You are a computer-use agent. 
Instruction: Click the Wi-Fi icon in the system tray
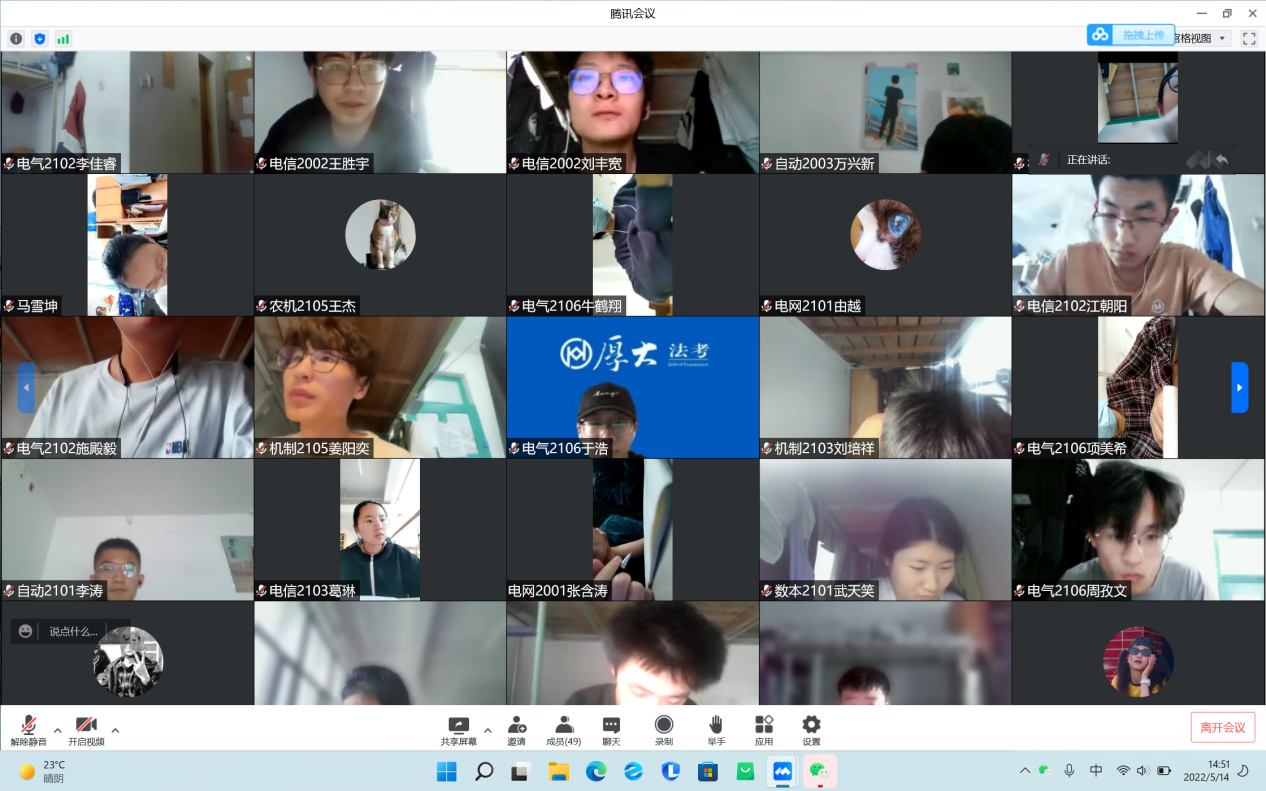tap(1123, 771)
